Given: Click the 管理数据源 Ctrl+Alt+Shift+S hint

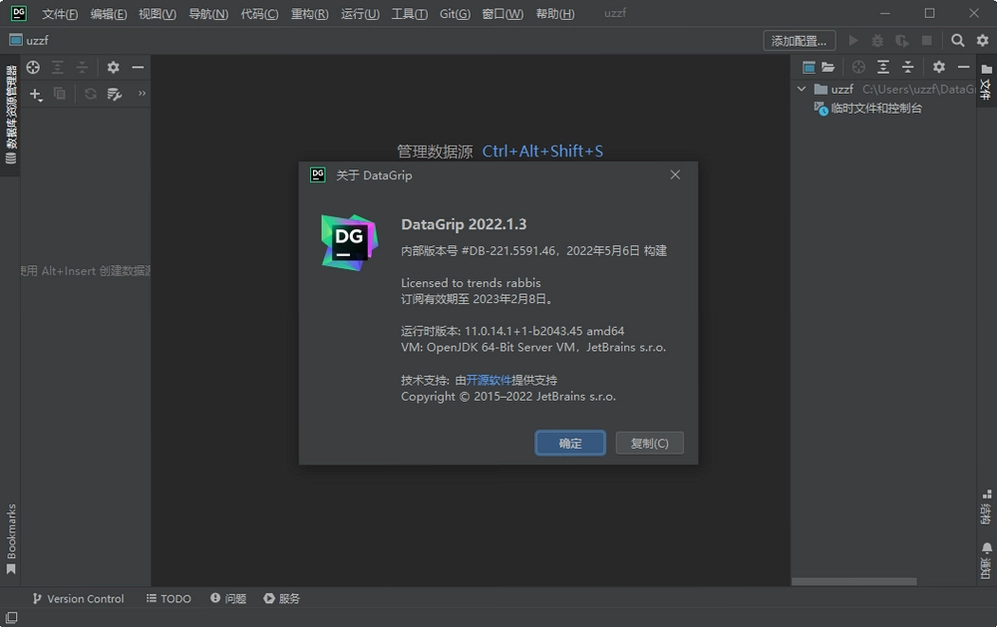Looking at the screenshot, I should coord(500,151).
